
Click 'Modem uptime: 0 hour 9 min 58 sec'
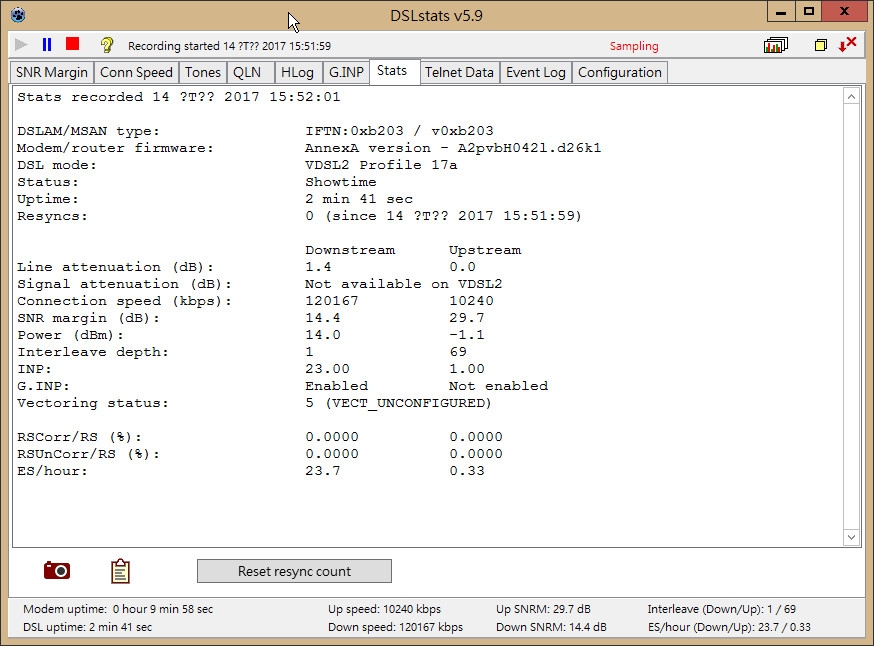pos(118,609)
